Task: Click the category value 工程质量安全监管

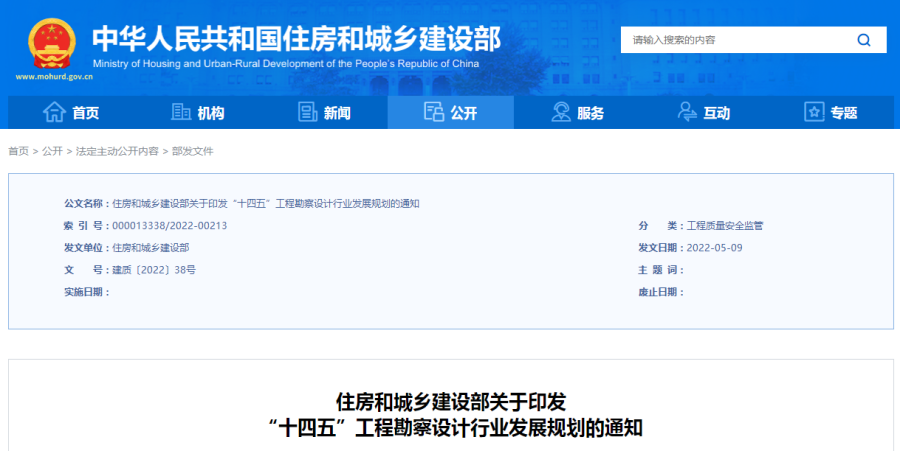Action: pos(725,226)
